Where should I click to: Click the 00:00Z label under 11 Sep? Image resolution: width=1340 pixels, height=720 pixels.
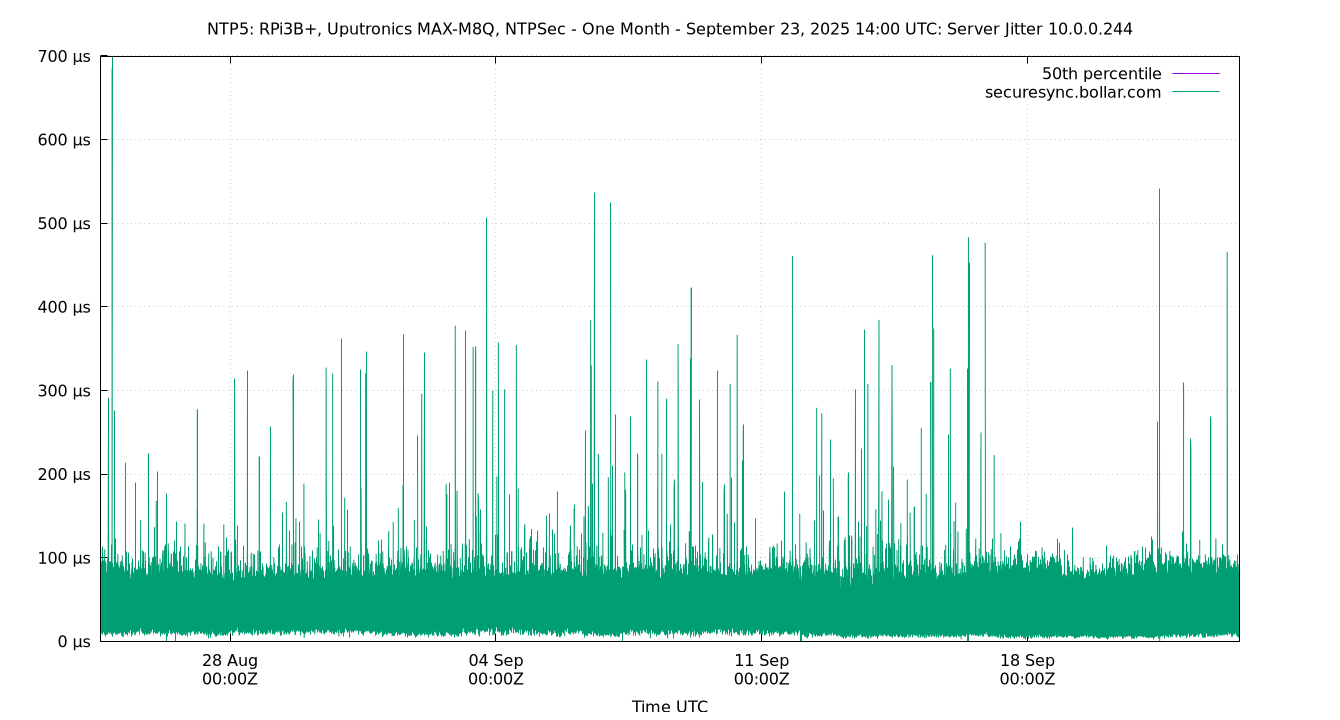[x=762, y=679]
